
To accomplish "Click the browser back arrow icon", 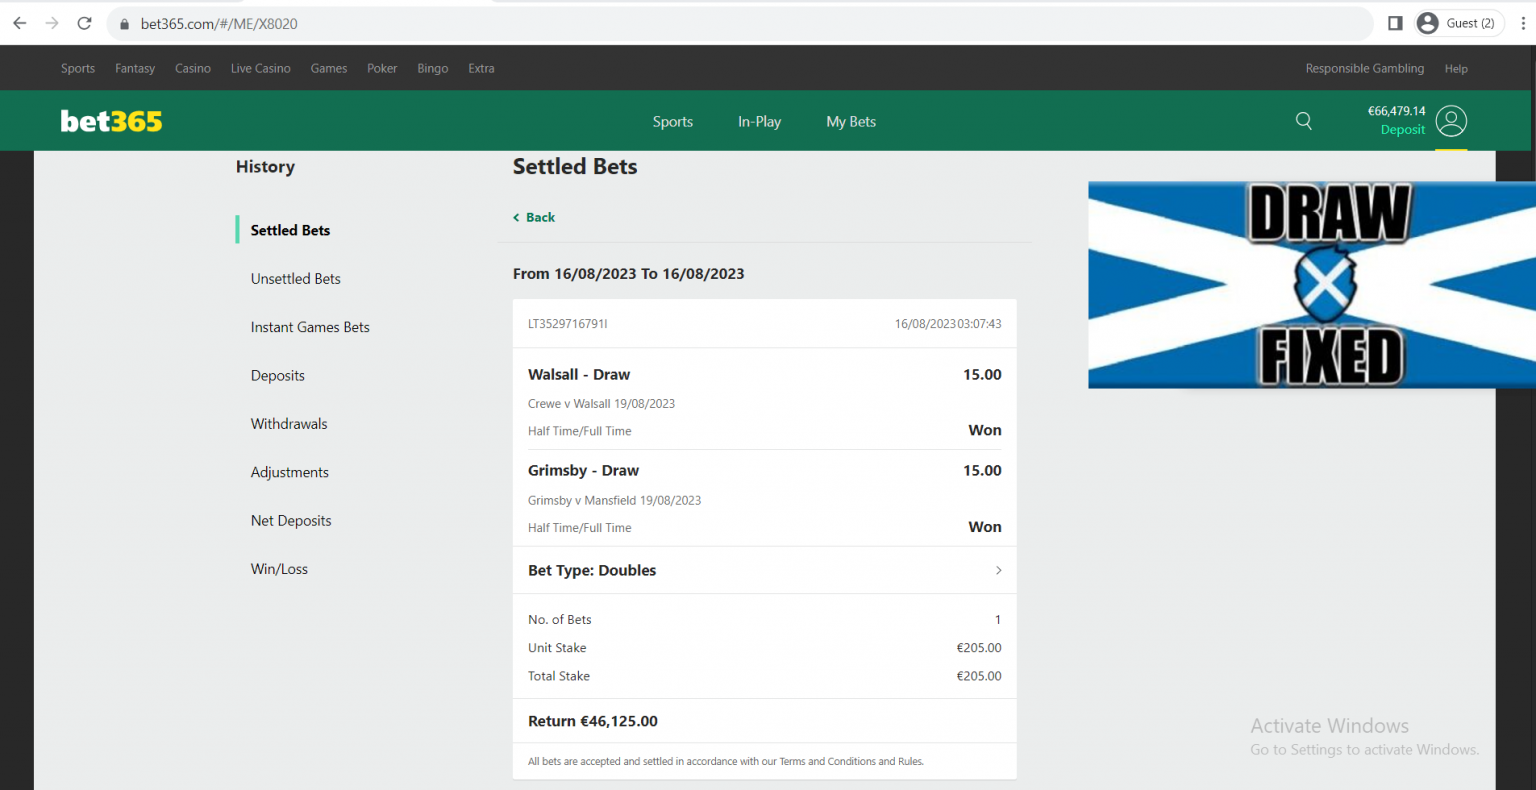I will point(20,23).
